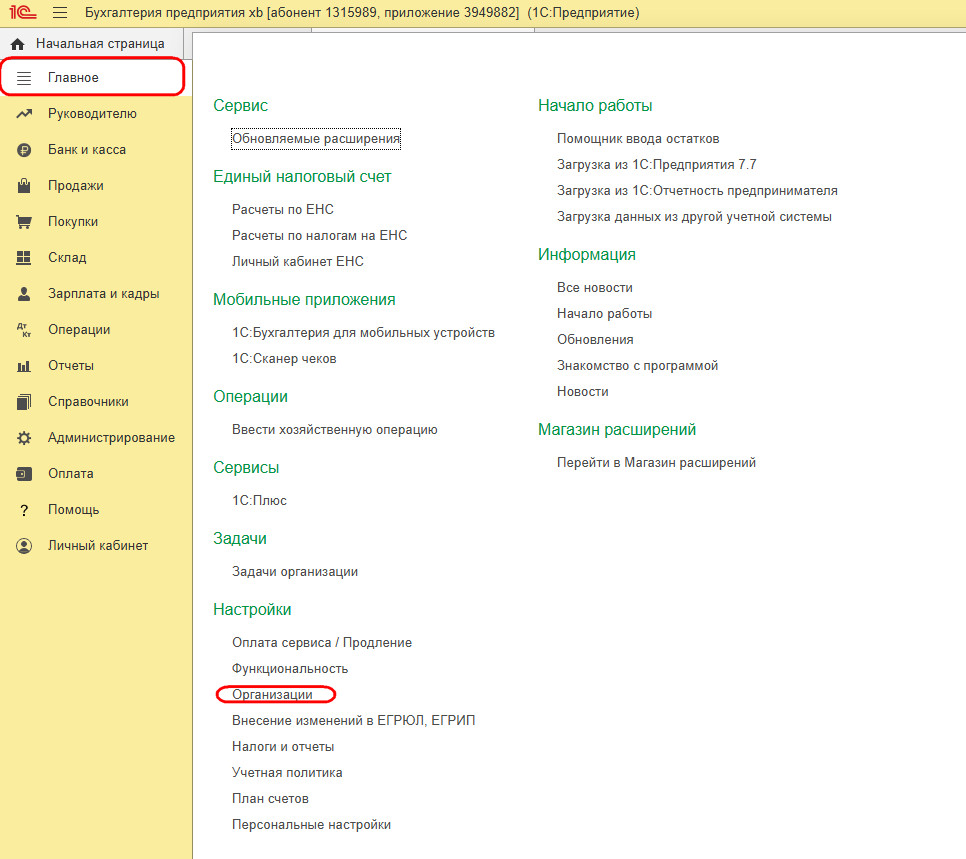This screenshot has height=859, width=966.
Task: Go to the Справочники section
Action: (x=88, y=402)
